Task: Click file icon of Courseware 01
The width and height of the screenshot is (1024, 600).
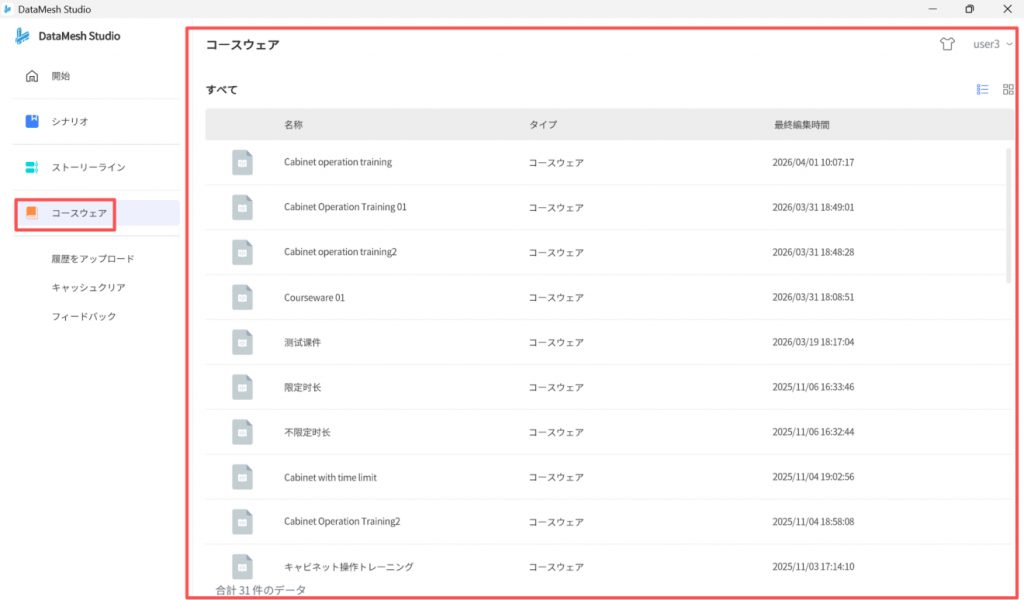Action: (x=242, y=297)
